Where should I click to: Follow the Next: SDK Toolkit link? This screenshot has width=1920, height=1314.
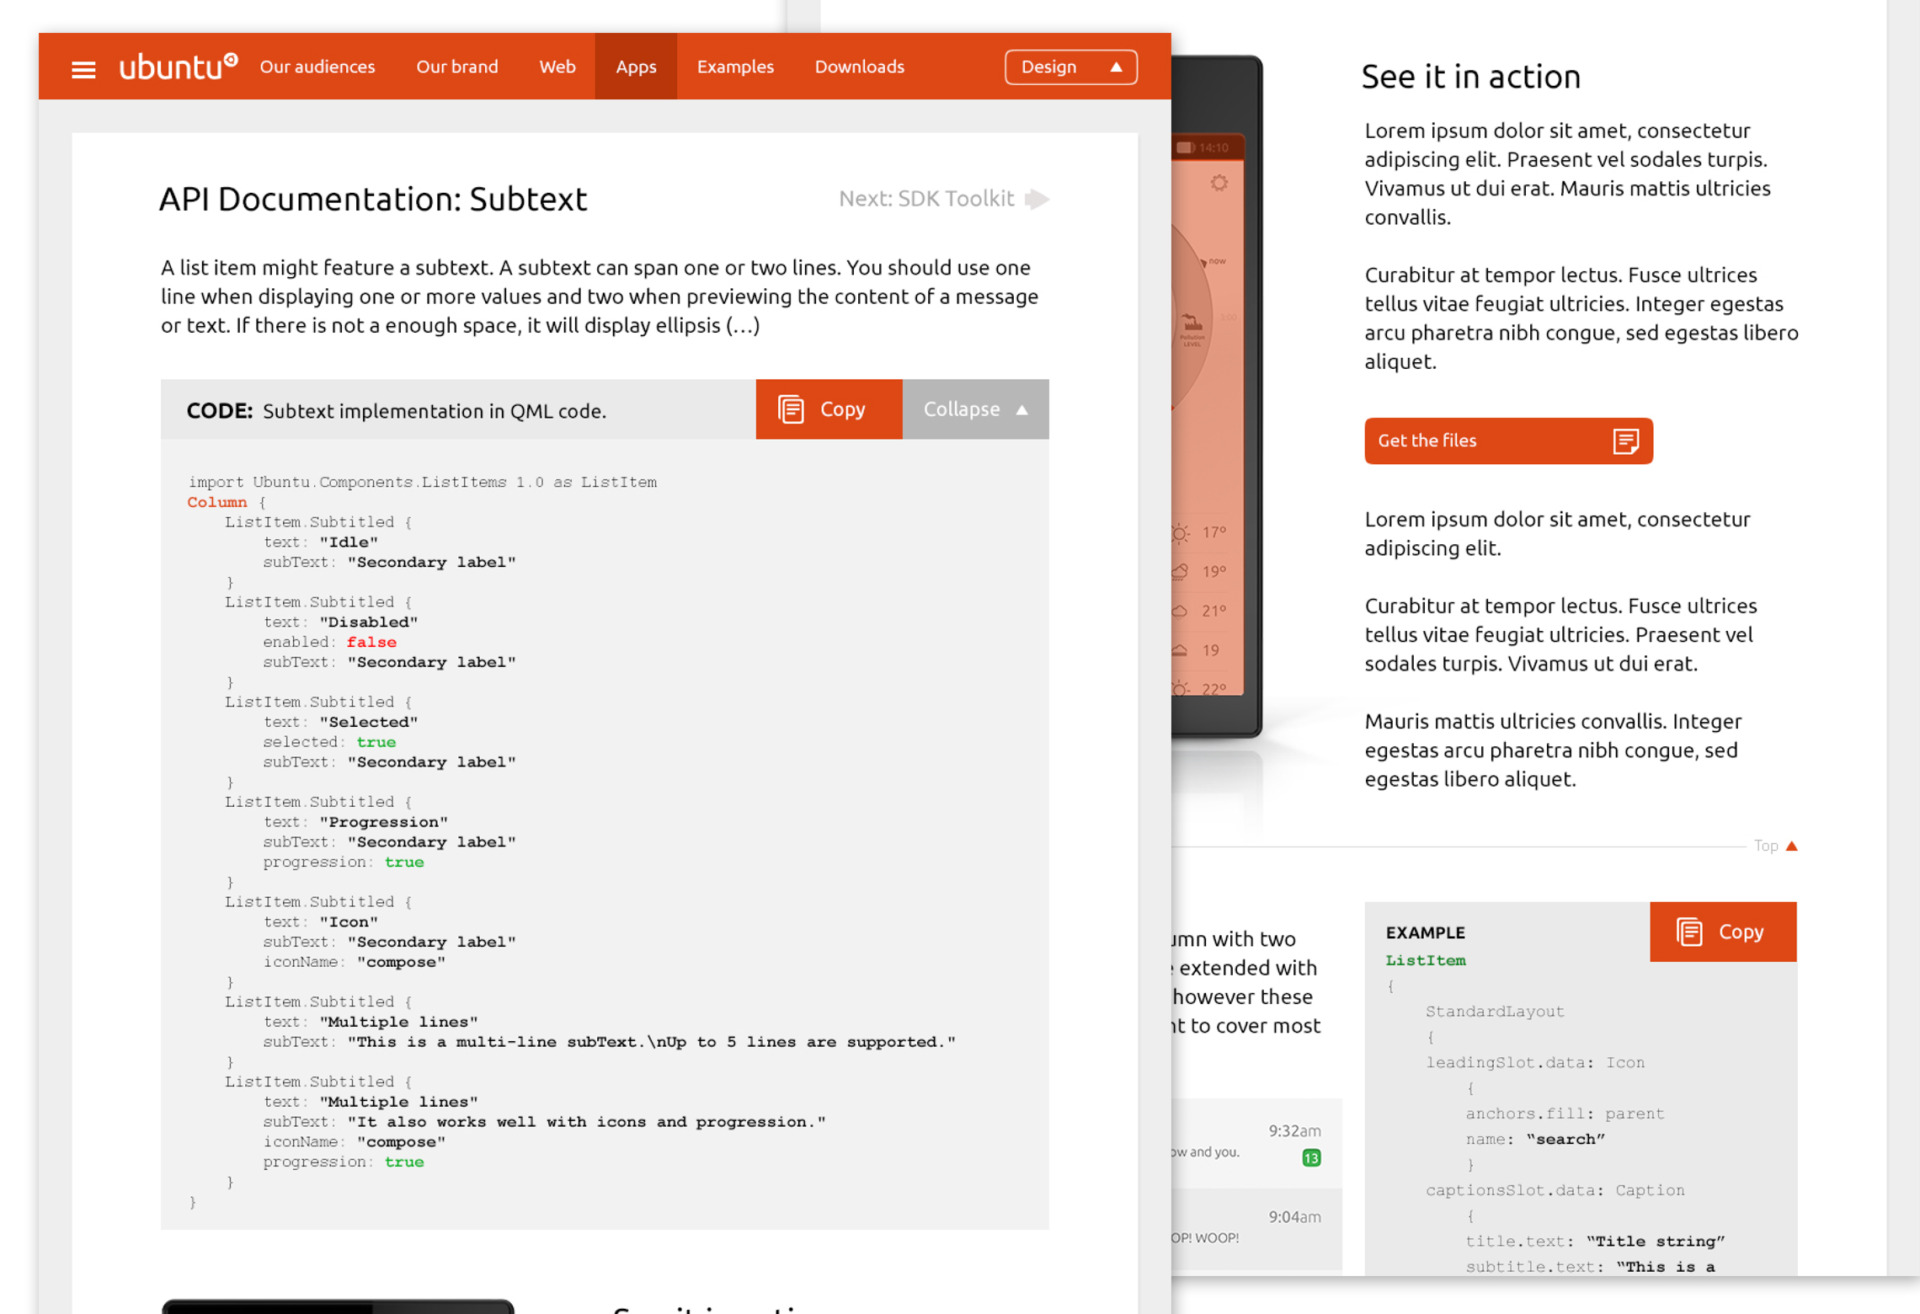(x=943, y=199)
